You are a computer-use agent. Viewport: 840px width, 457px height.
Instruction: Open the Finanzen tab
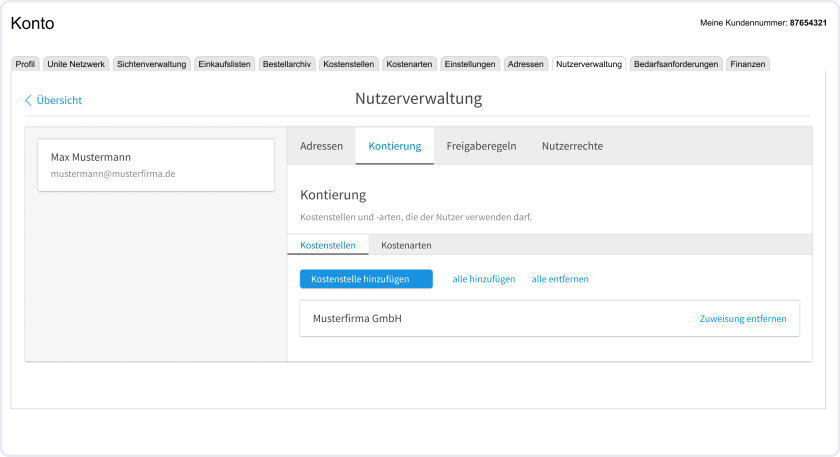[x=748, y=64]
